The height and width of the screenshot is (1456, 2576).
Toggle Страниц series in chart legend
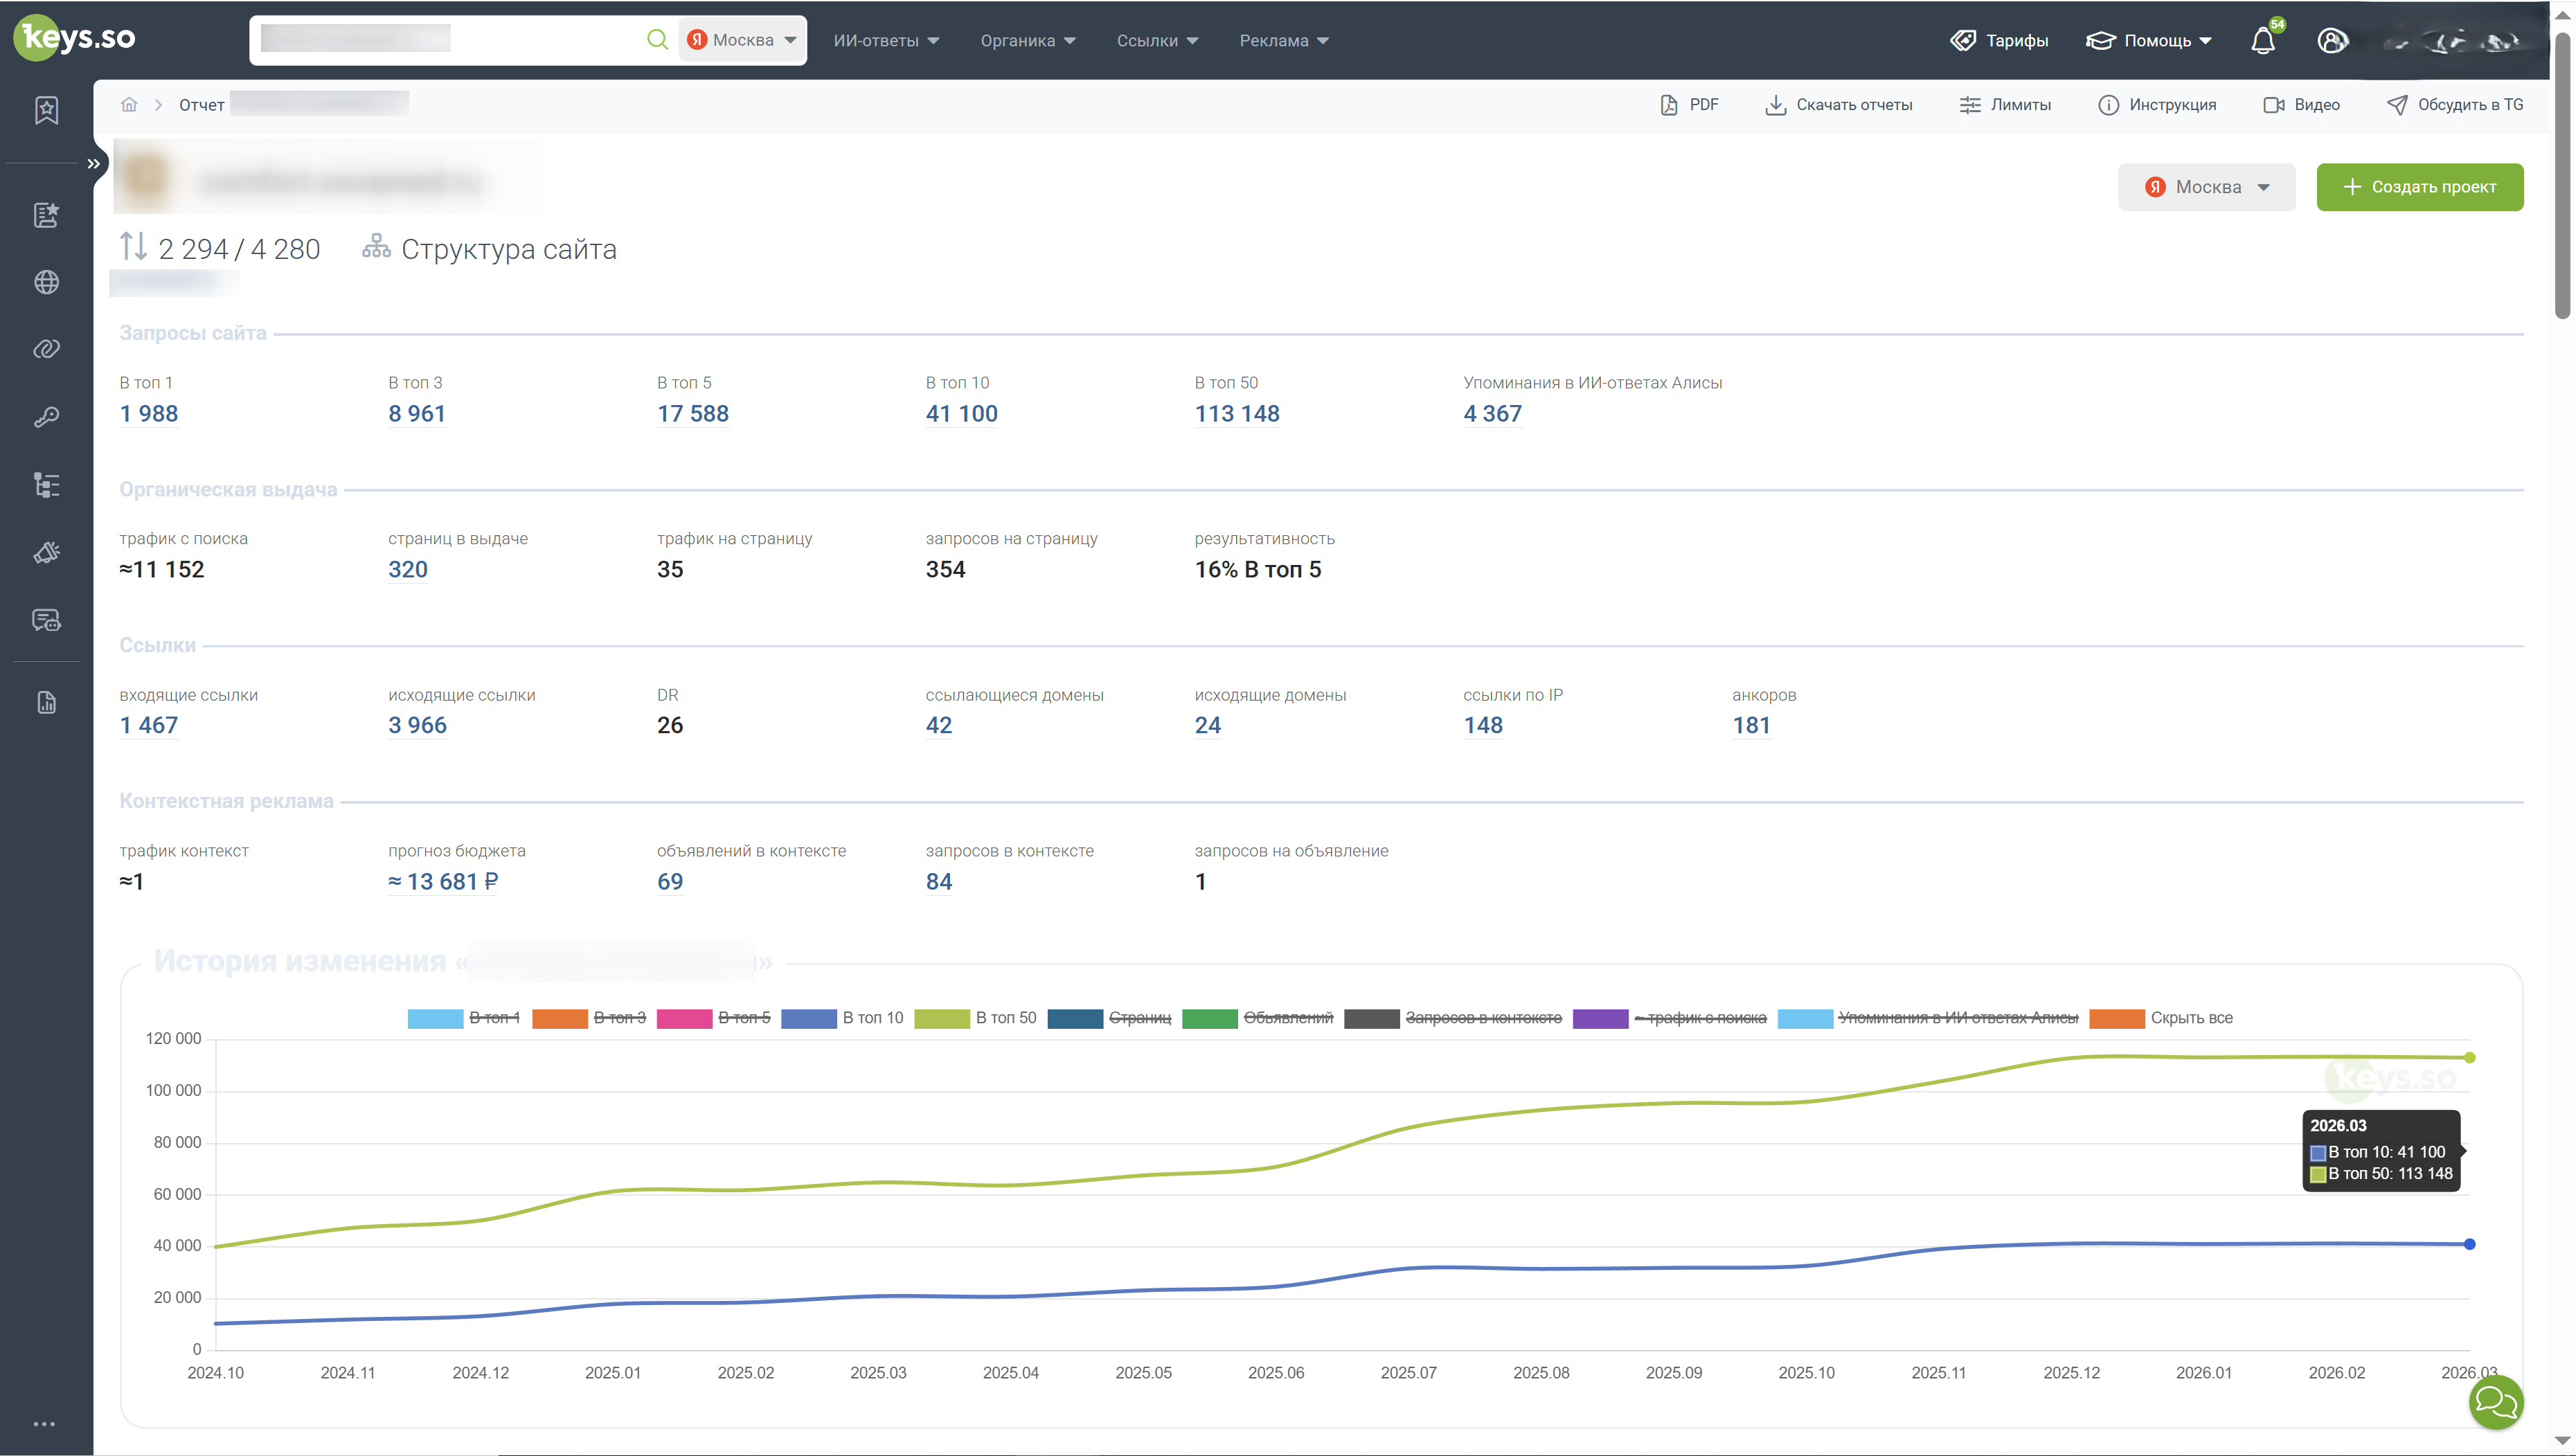1109,1018
